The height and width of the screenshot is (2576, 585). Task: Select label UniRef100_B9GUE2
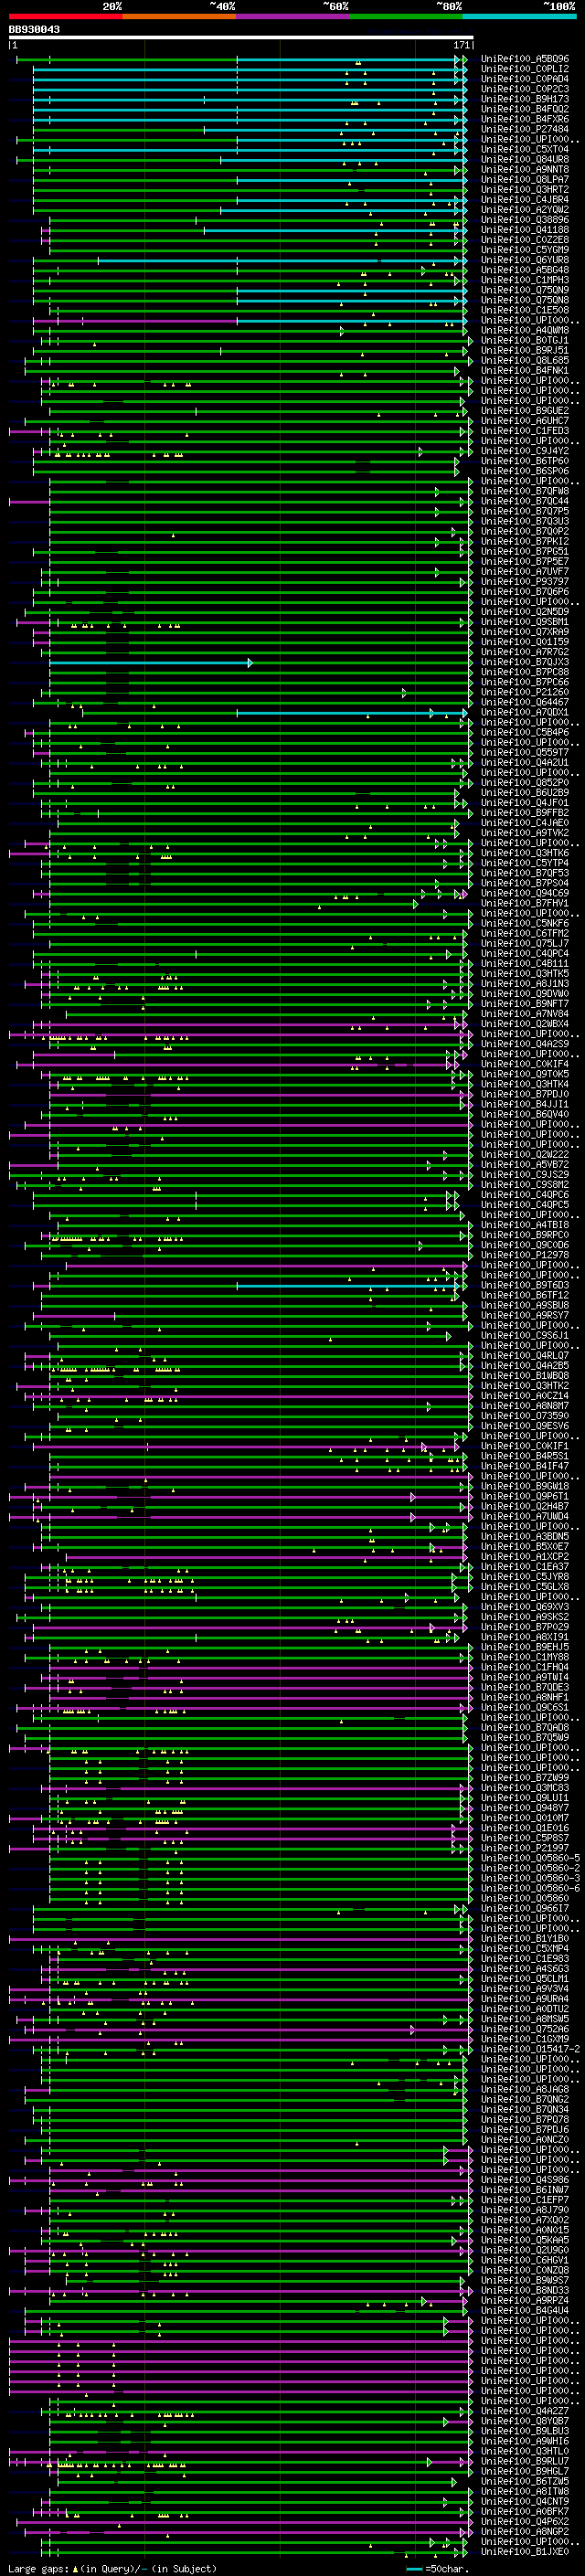(x=524, y=411)
